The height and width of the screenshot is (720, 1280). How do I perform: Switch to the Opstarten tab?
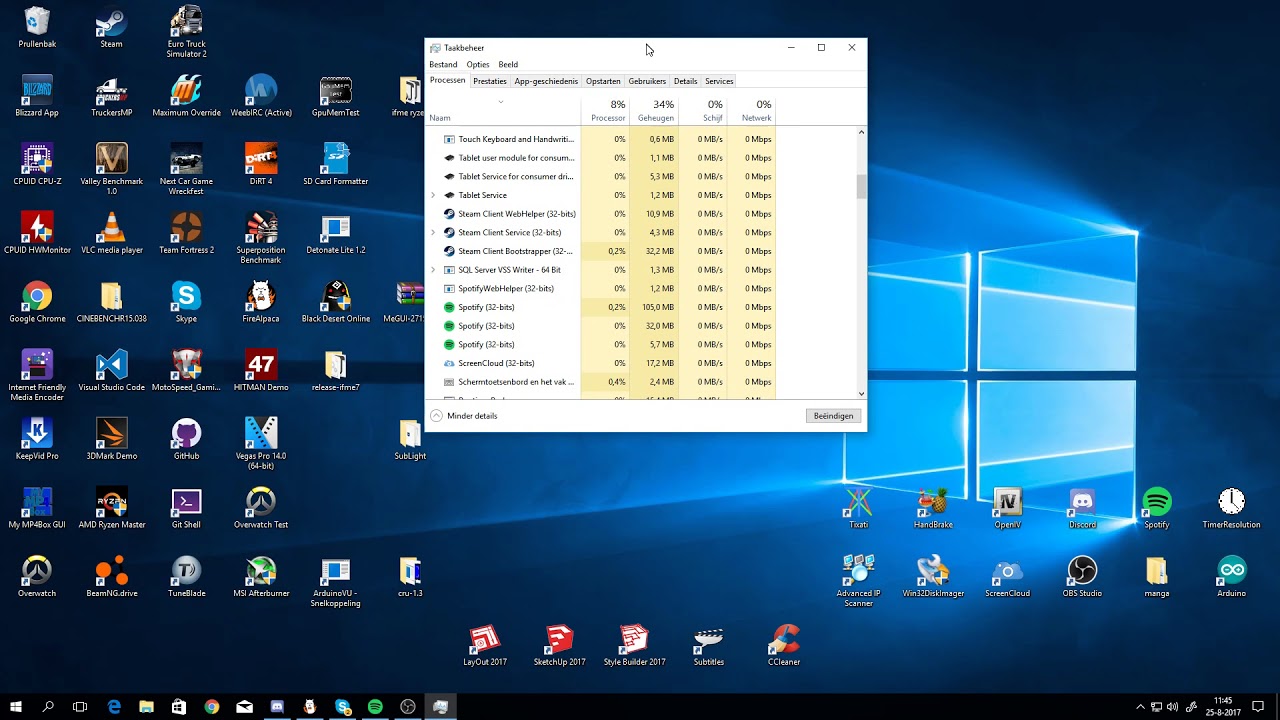point(603,81)
